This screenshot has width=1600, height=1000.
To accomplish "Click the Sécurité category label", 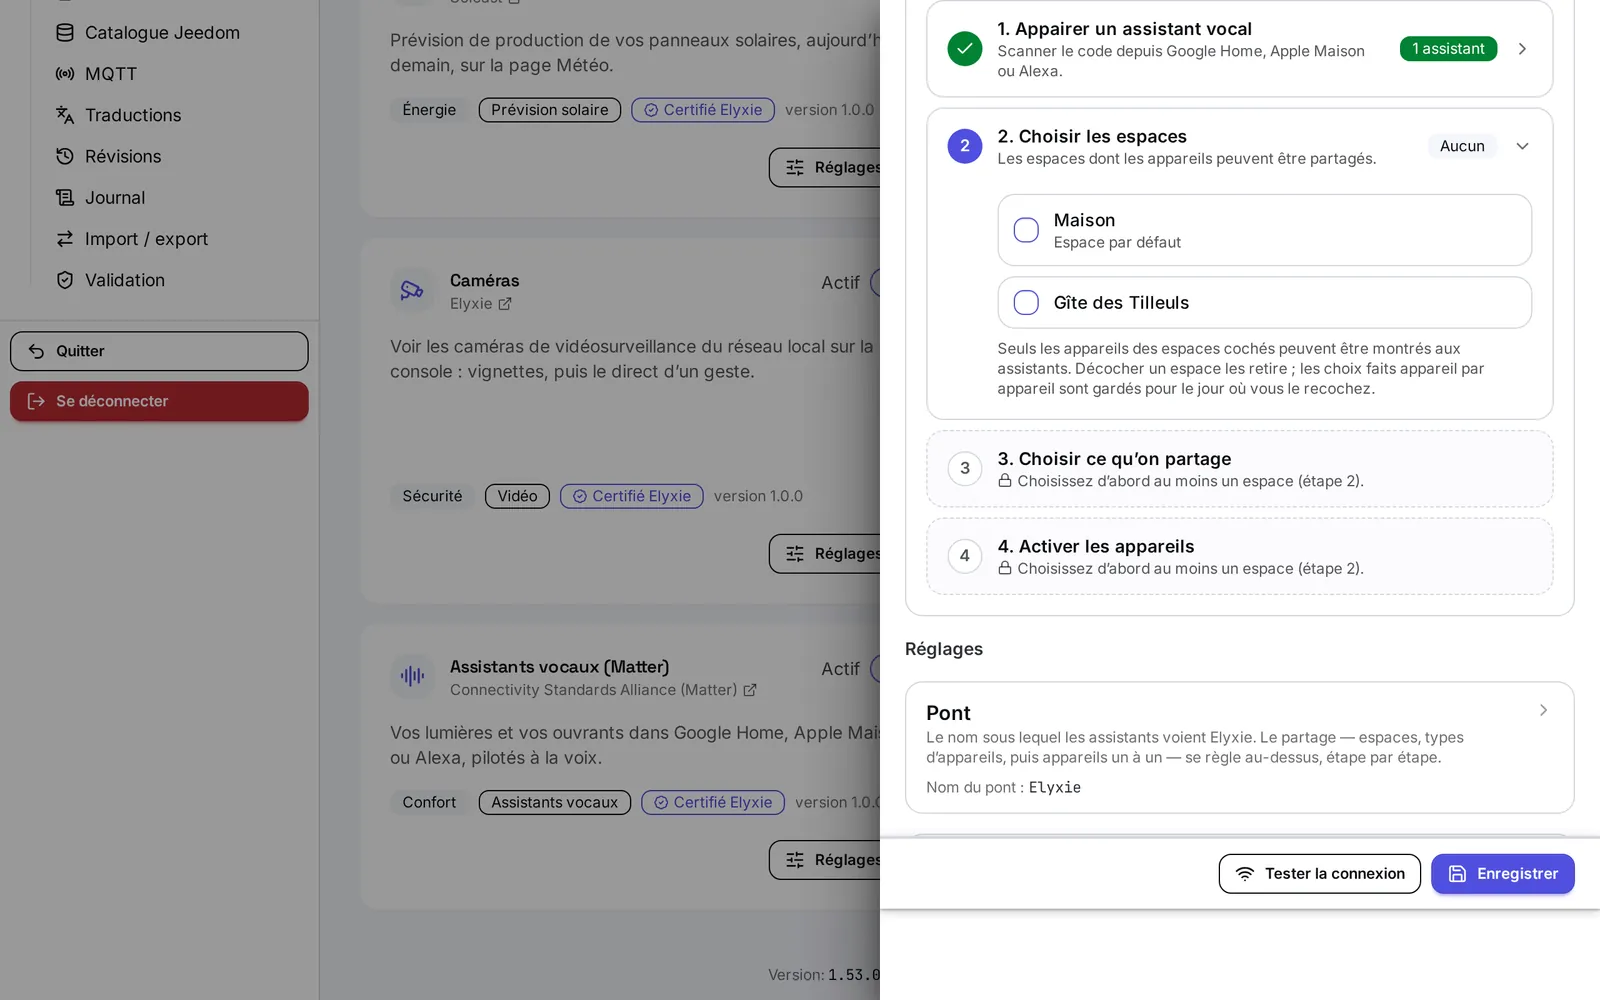I will click(432, 496).
